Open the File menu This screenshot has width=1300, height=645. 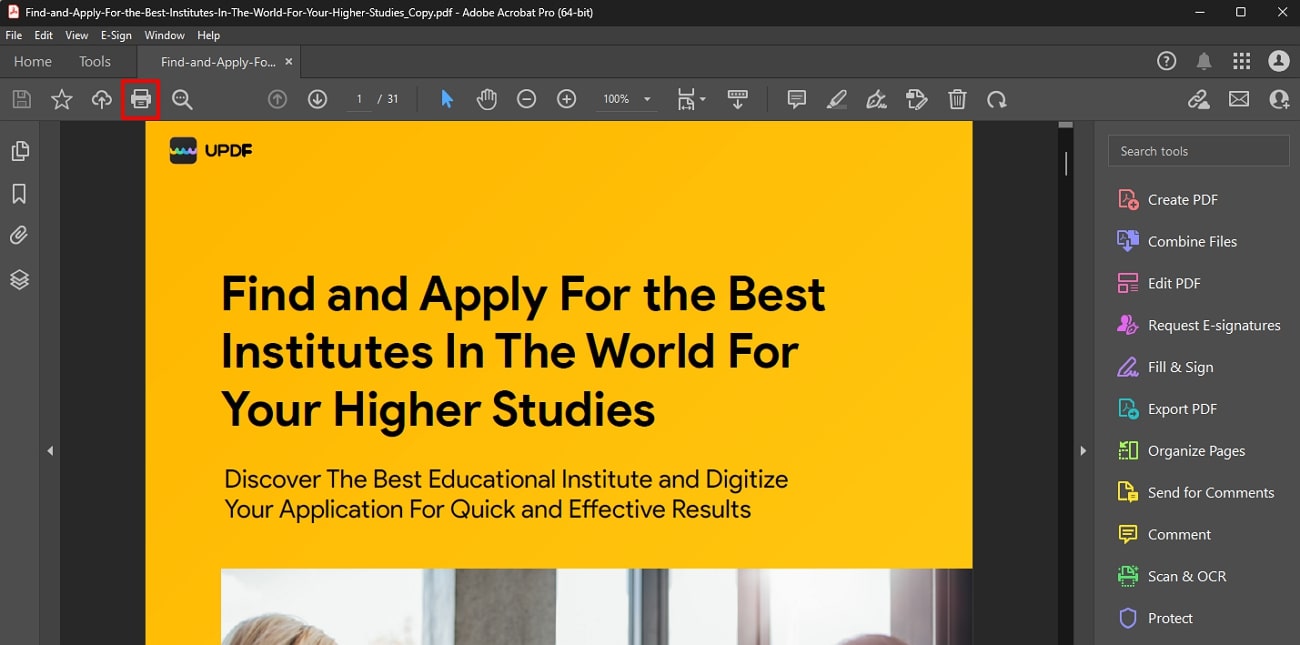coord(14,35)
